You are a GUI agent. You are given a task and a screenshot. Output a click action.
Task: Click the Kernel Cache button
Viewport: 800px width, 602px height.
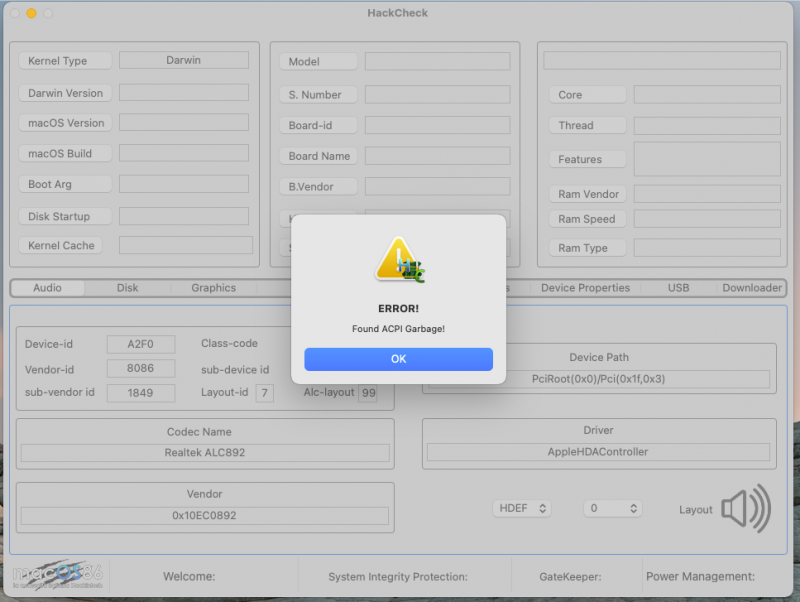point(61,245)
